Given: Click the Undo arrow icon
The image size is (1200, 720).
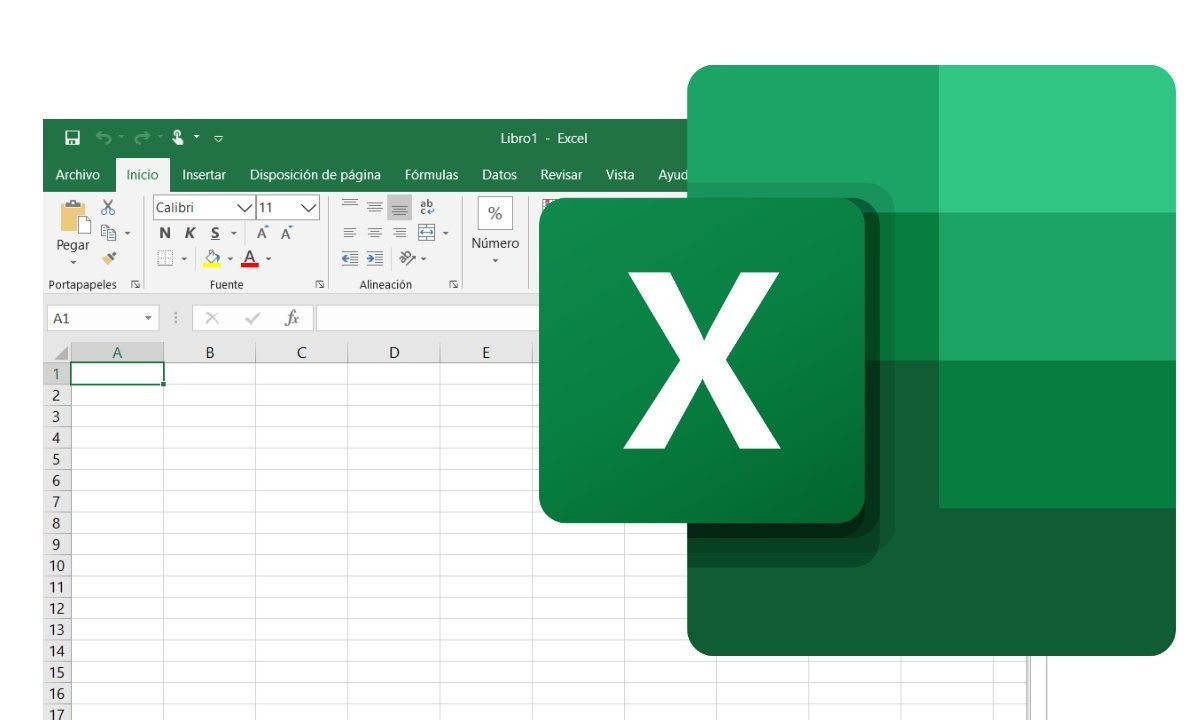Looking at the screenshot, I should click(104, 138).
